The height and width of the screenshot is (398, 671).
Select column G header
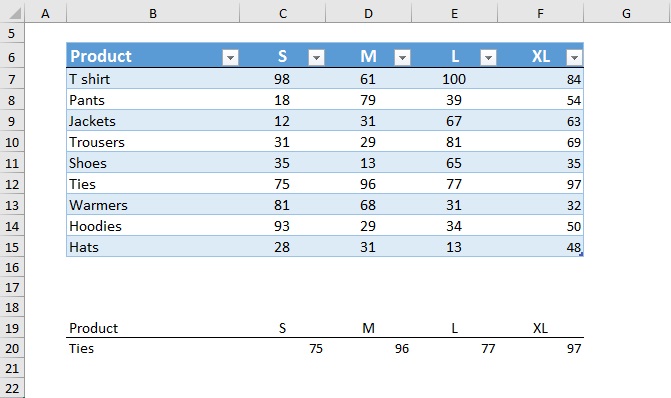tap(626, 13)
